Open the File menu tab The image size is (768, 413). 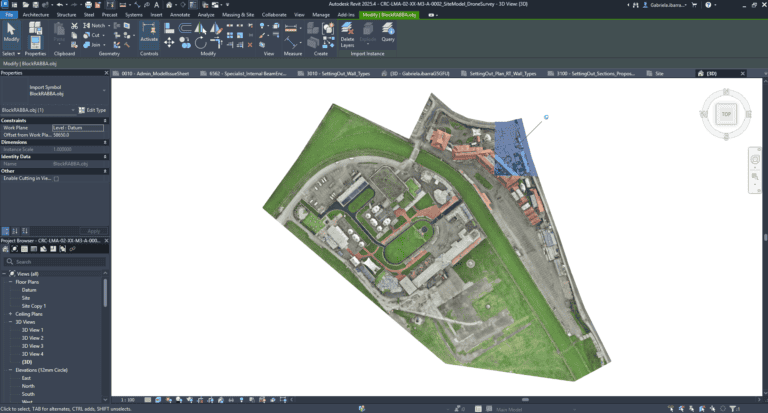click(9, 15)
